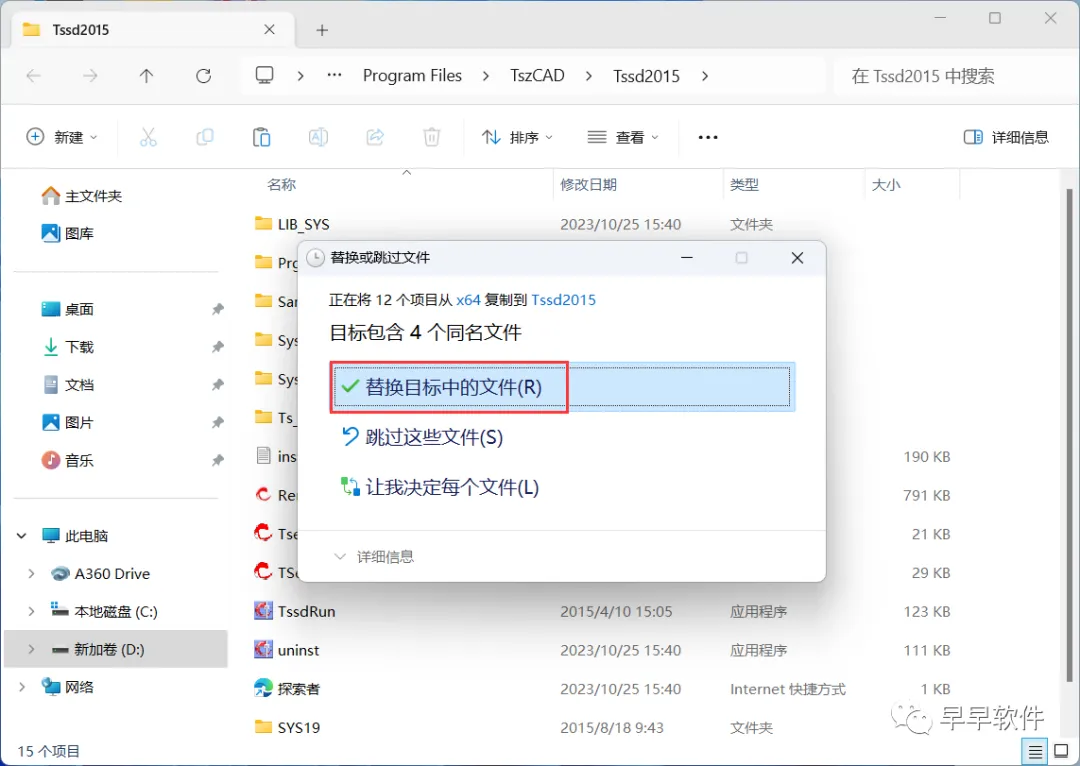The height and width of the screenshot is (766, 1080).
Task: Open 图库 in the sidebar
Action: click(68, 234)
